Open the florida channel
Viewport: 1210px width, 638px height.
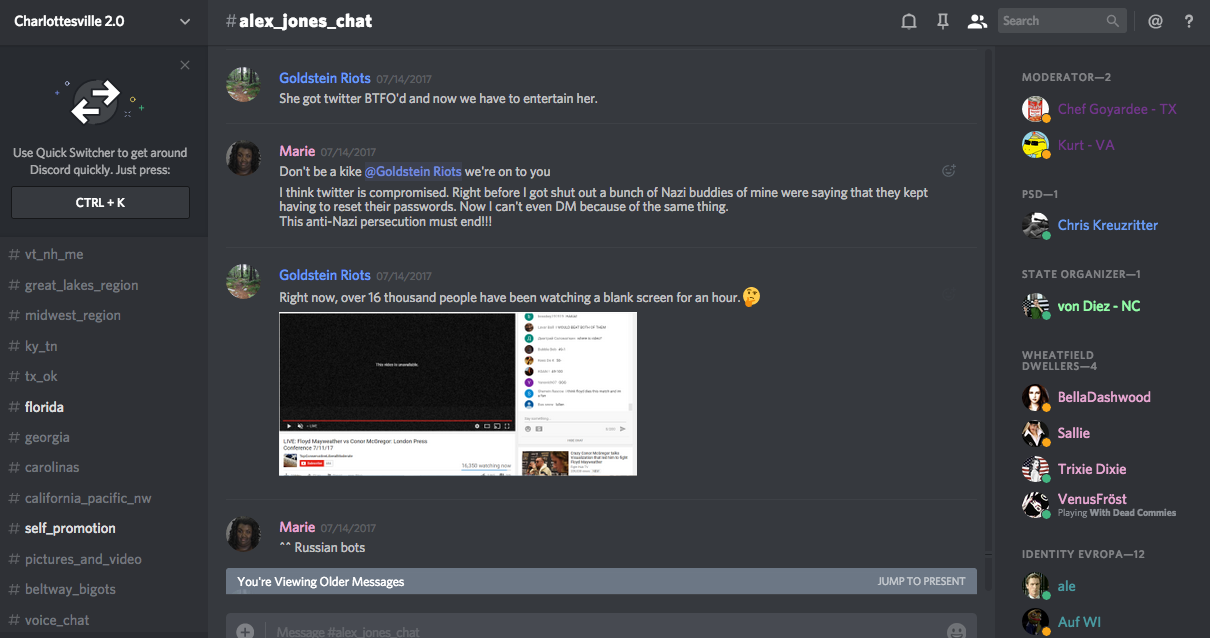(44, 407)
